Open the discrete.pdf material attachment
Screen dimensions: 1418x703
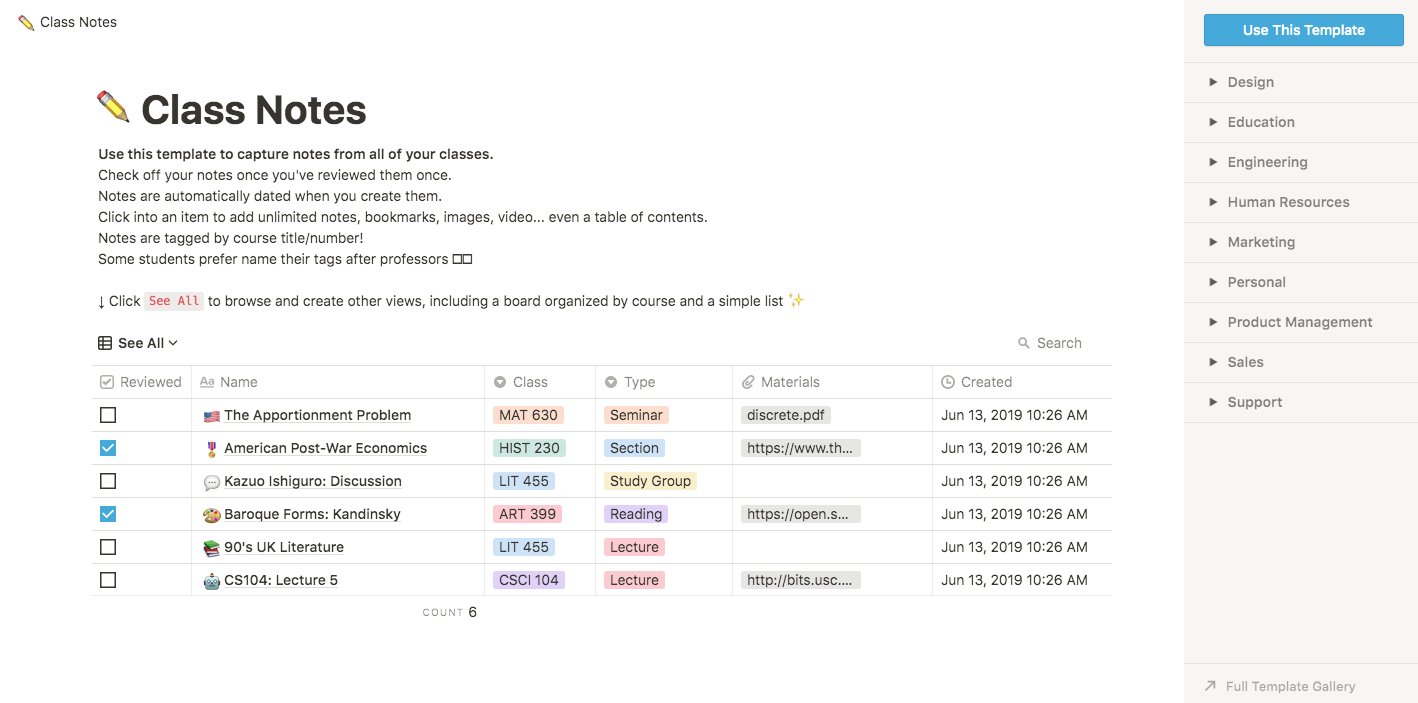click(x=786, y=415)
